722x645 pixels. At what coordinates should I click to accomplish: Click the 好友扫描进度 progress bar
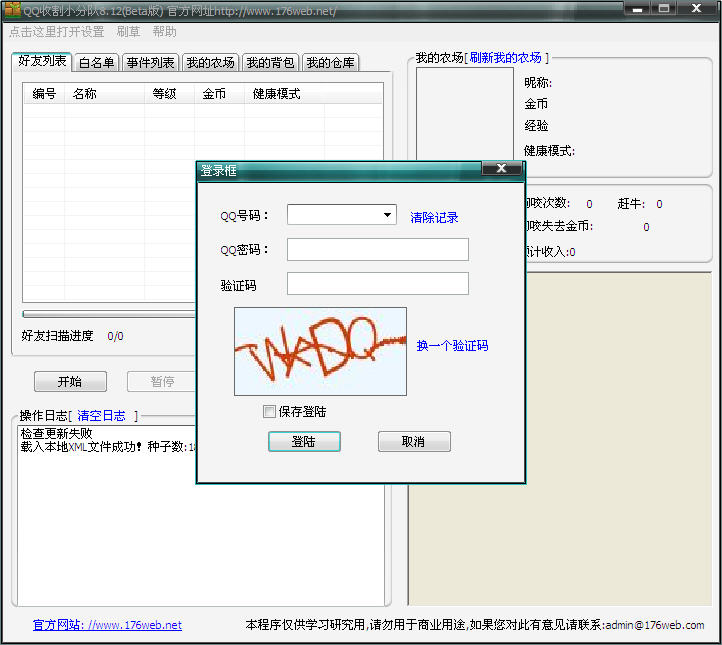click(x=110, y=314)
